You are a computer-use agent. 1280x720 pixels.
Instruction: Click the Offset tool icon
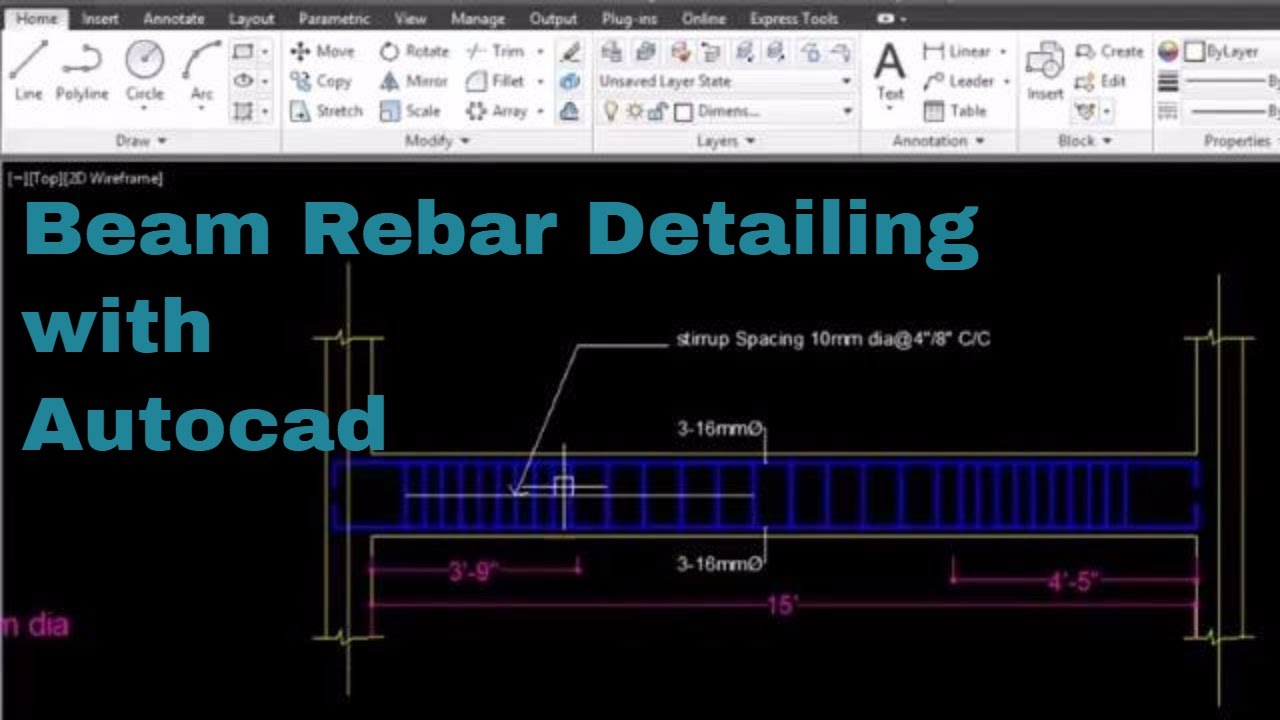(x=570, y=111)
